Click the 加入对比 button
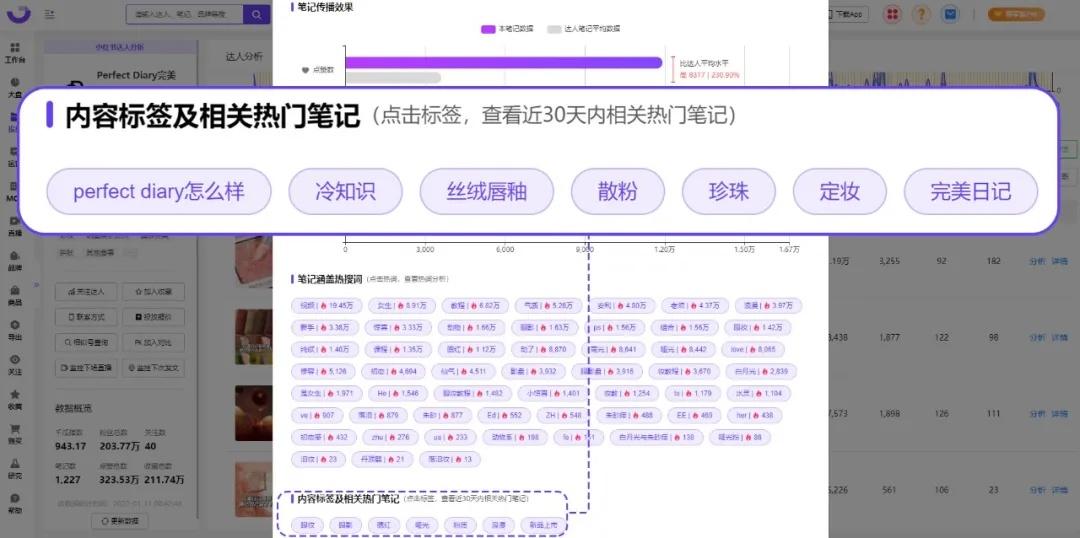Image resolution: width=1080 pixels, height=538 pixels. coord(154,342)
